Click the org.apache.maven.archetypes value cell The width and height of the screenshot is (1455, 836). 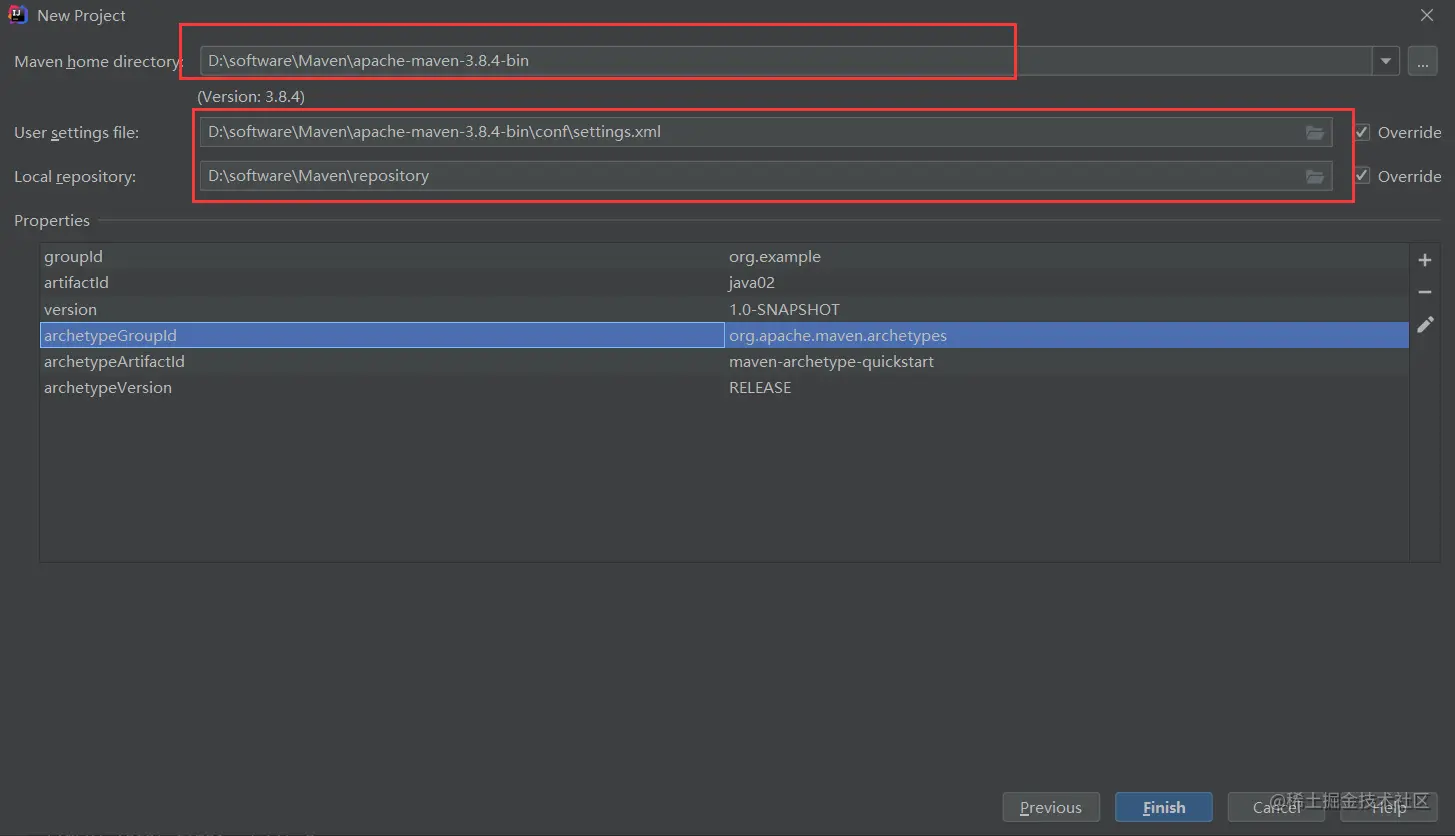pos(1068,336)
